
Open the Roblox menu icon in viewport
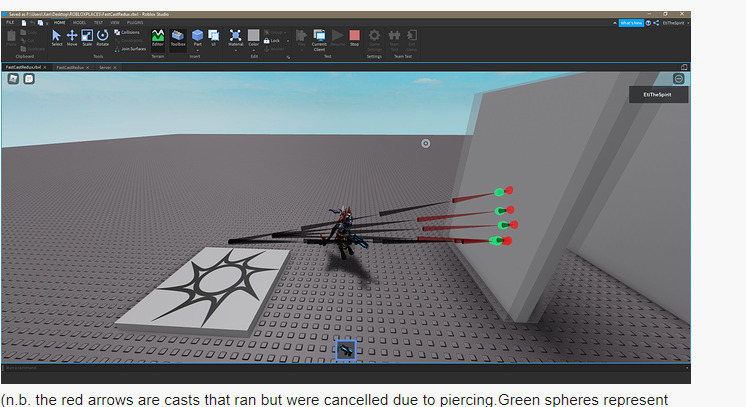13,79
